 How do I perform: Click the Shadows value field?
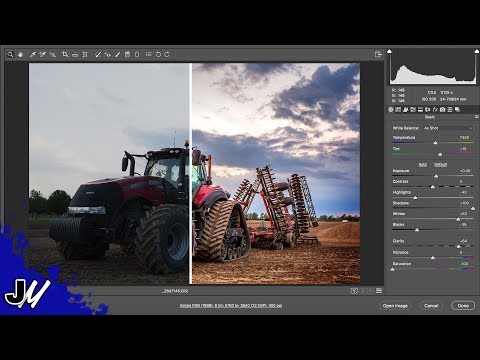464,203
